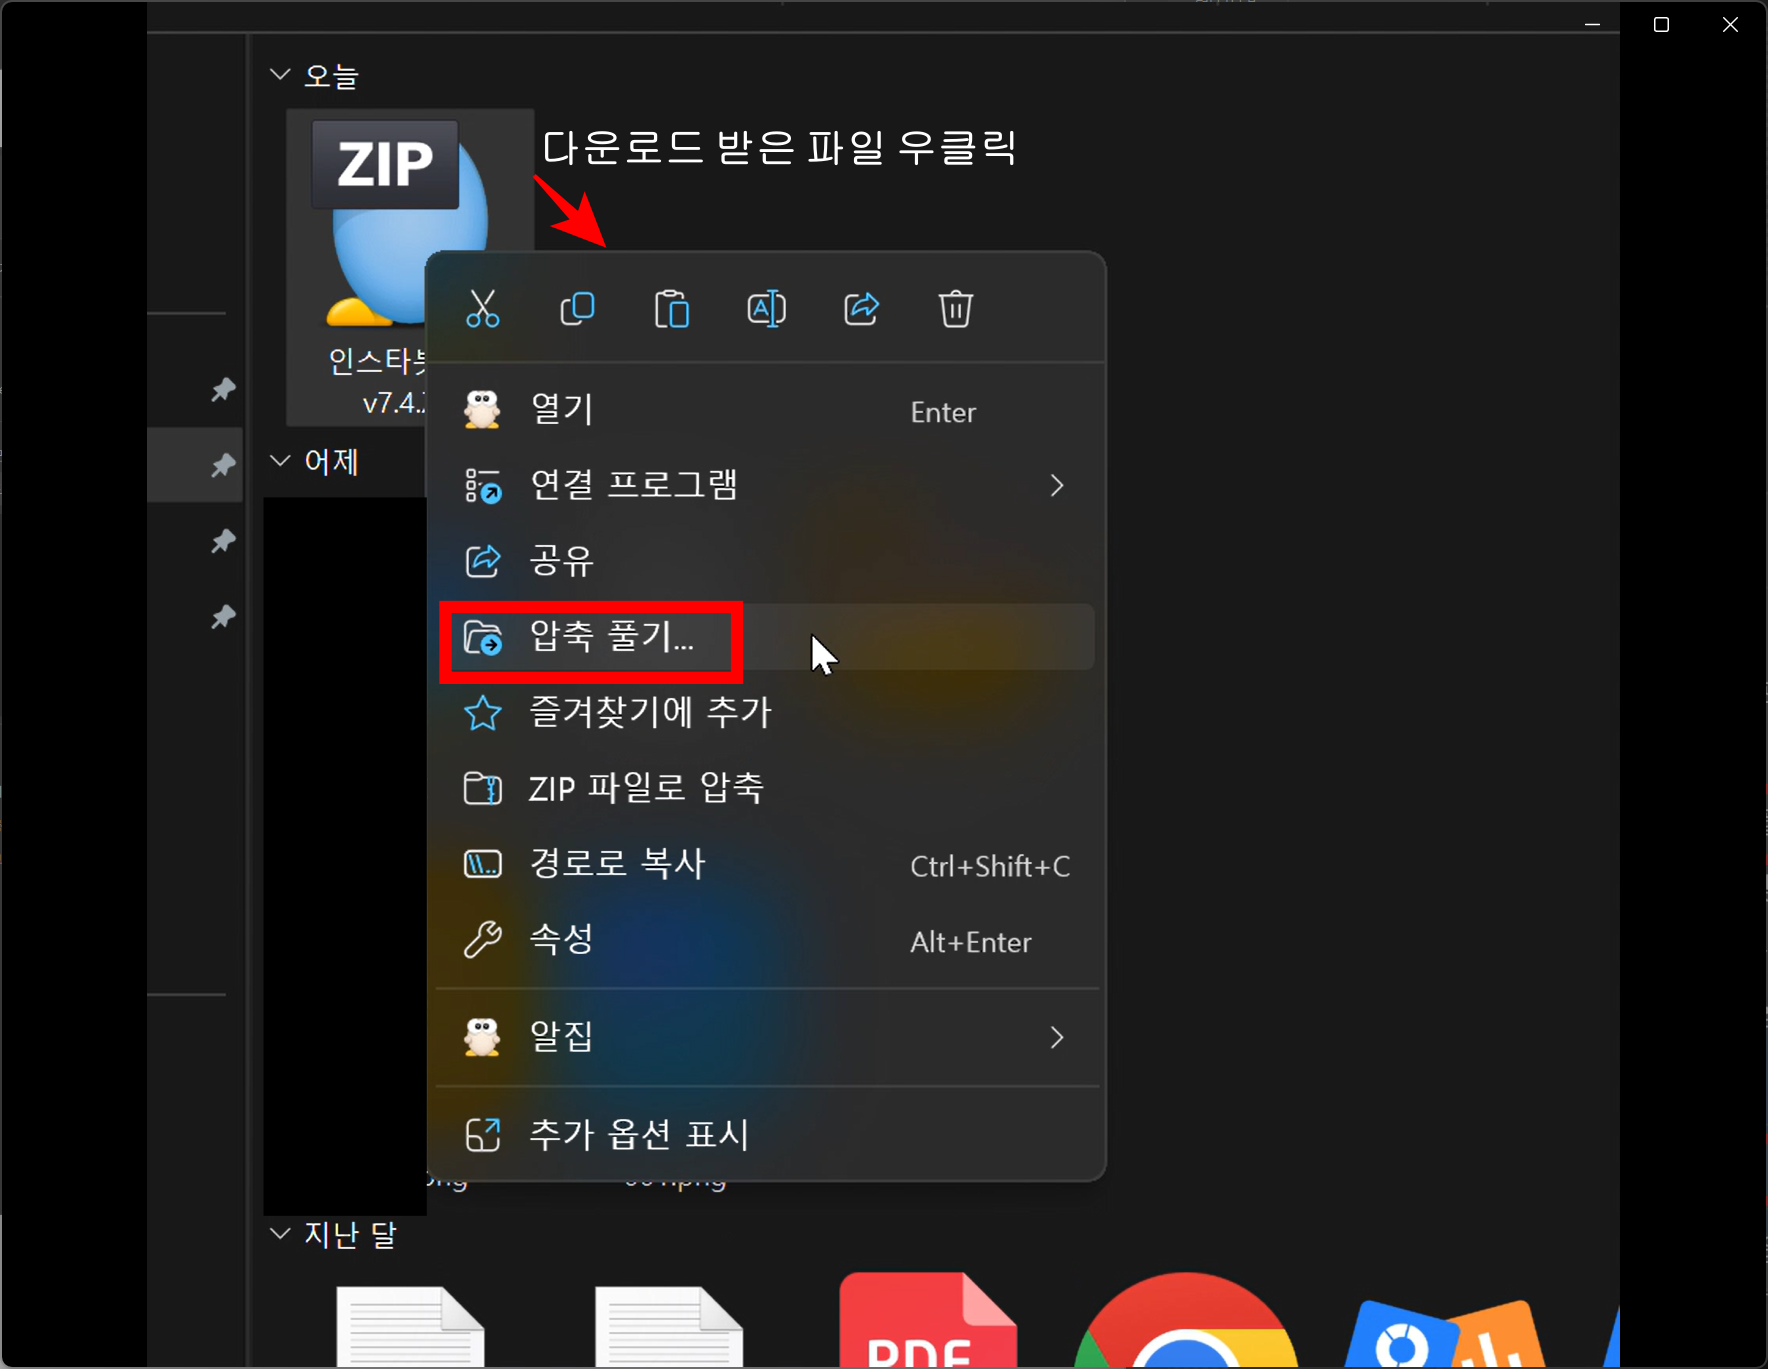1768x1369 pixels.
Task: Collapse the 어제 group
Action: click(x=280, y=461)
